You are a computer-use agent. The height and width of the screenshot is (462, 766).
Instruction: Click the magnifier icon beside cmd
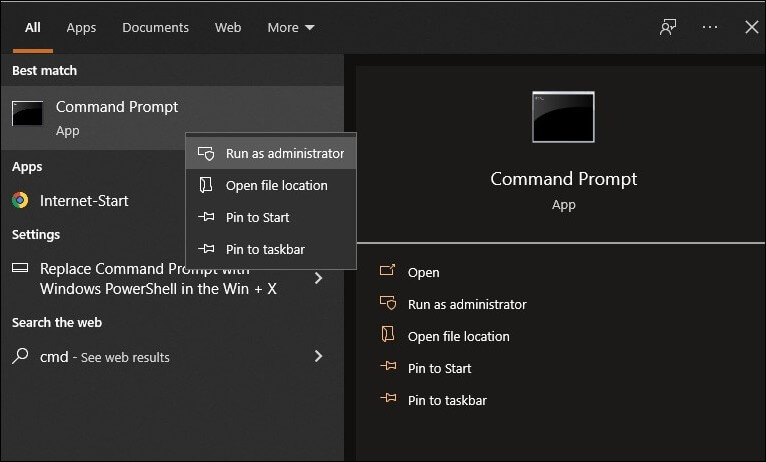pyautogui.click(x=20, y=356)
